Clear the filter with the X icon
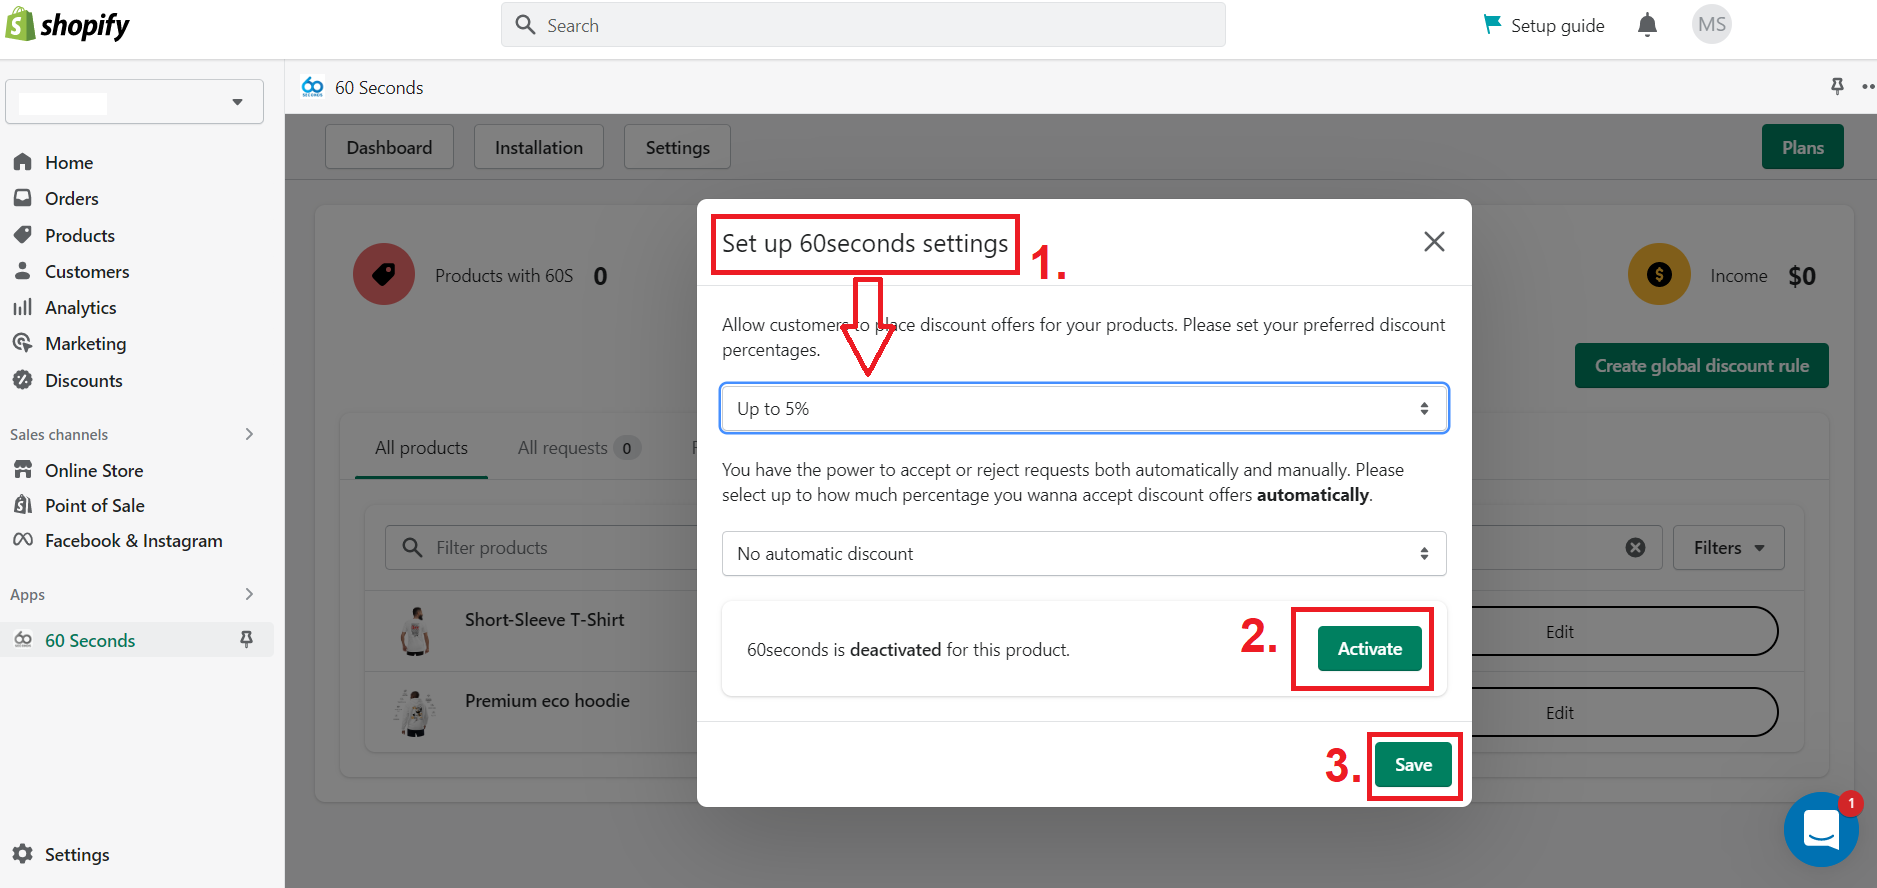Image resolution: width=1877 pixels, height=888 pixels. (1635, 547)
